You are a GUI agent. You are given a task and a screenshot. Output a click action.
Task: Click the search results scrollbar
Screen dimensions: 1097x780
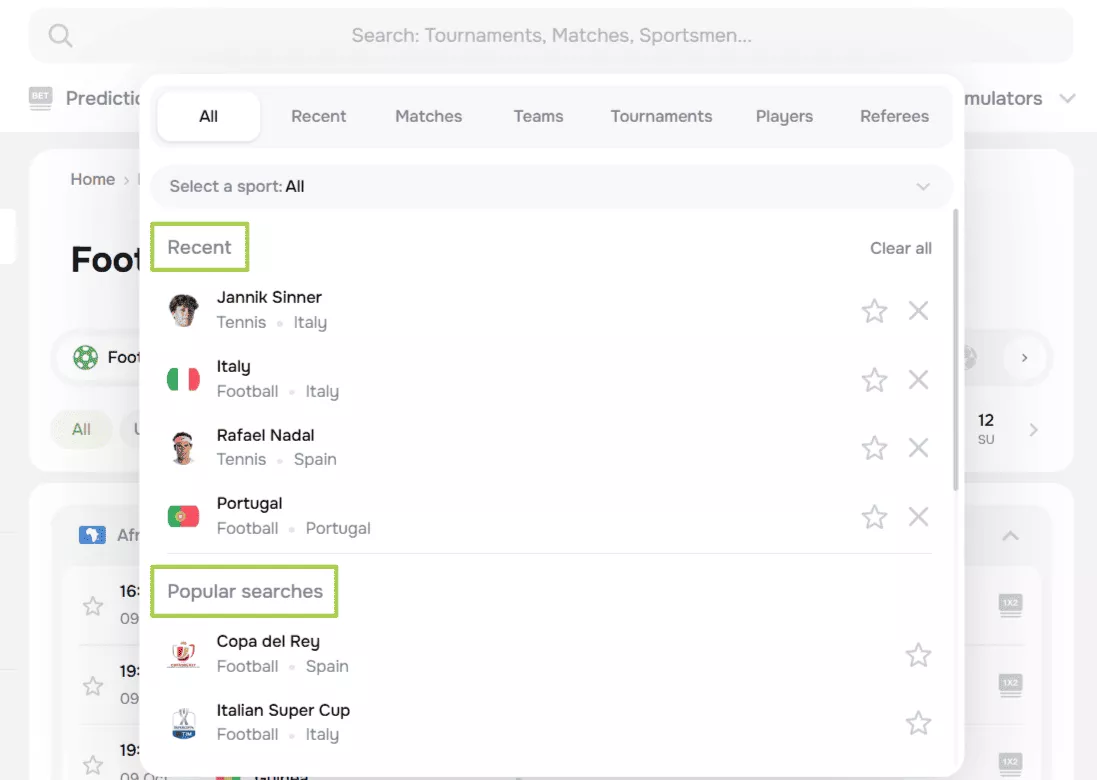pos(955,350)
